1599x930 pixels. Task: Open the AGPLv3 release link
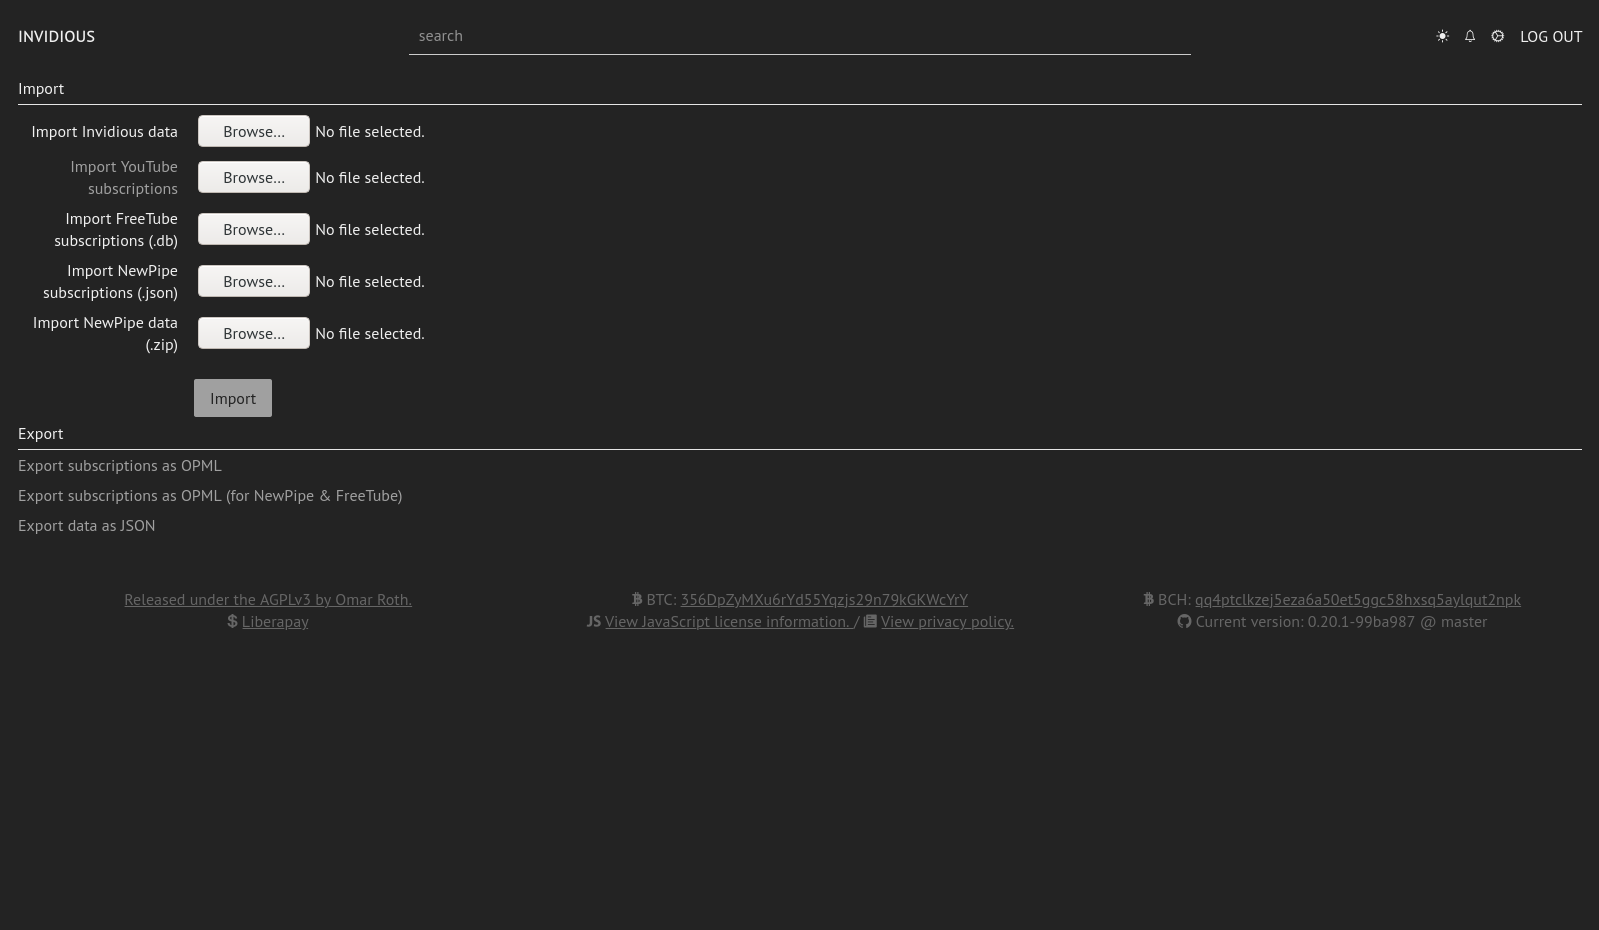(x=268, y=599)
